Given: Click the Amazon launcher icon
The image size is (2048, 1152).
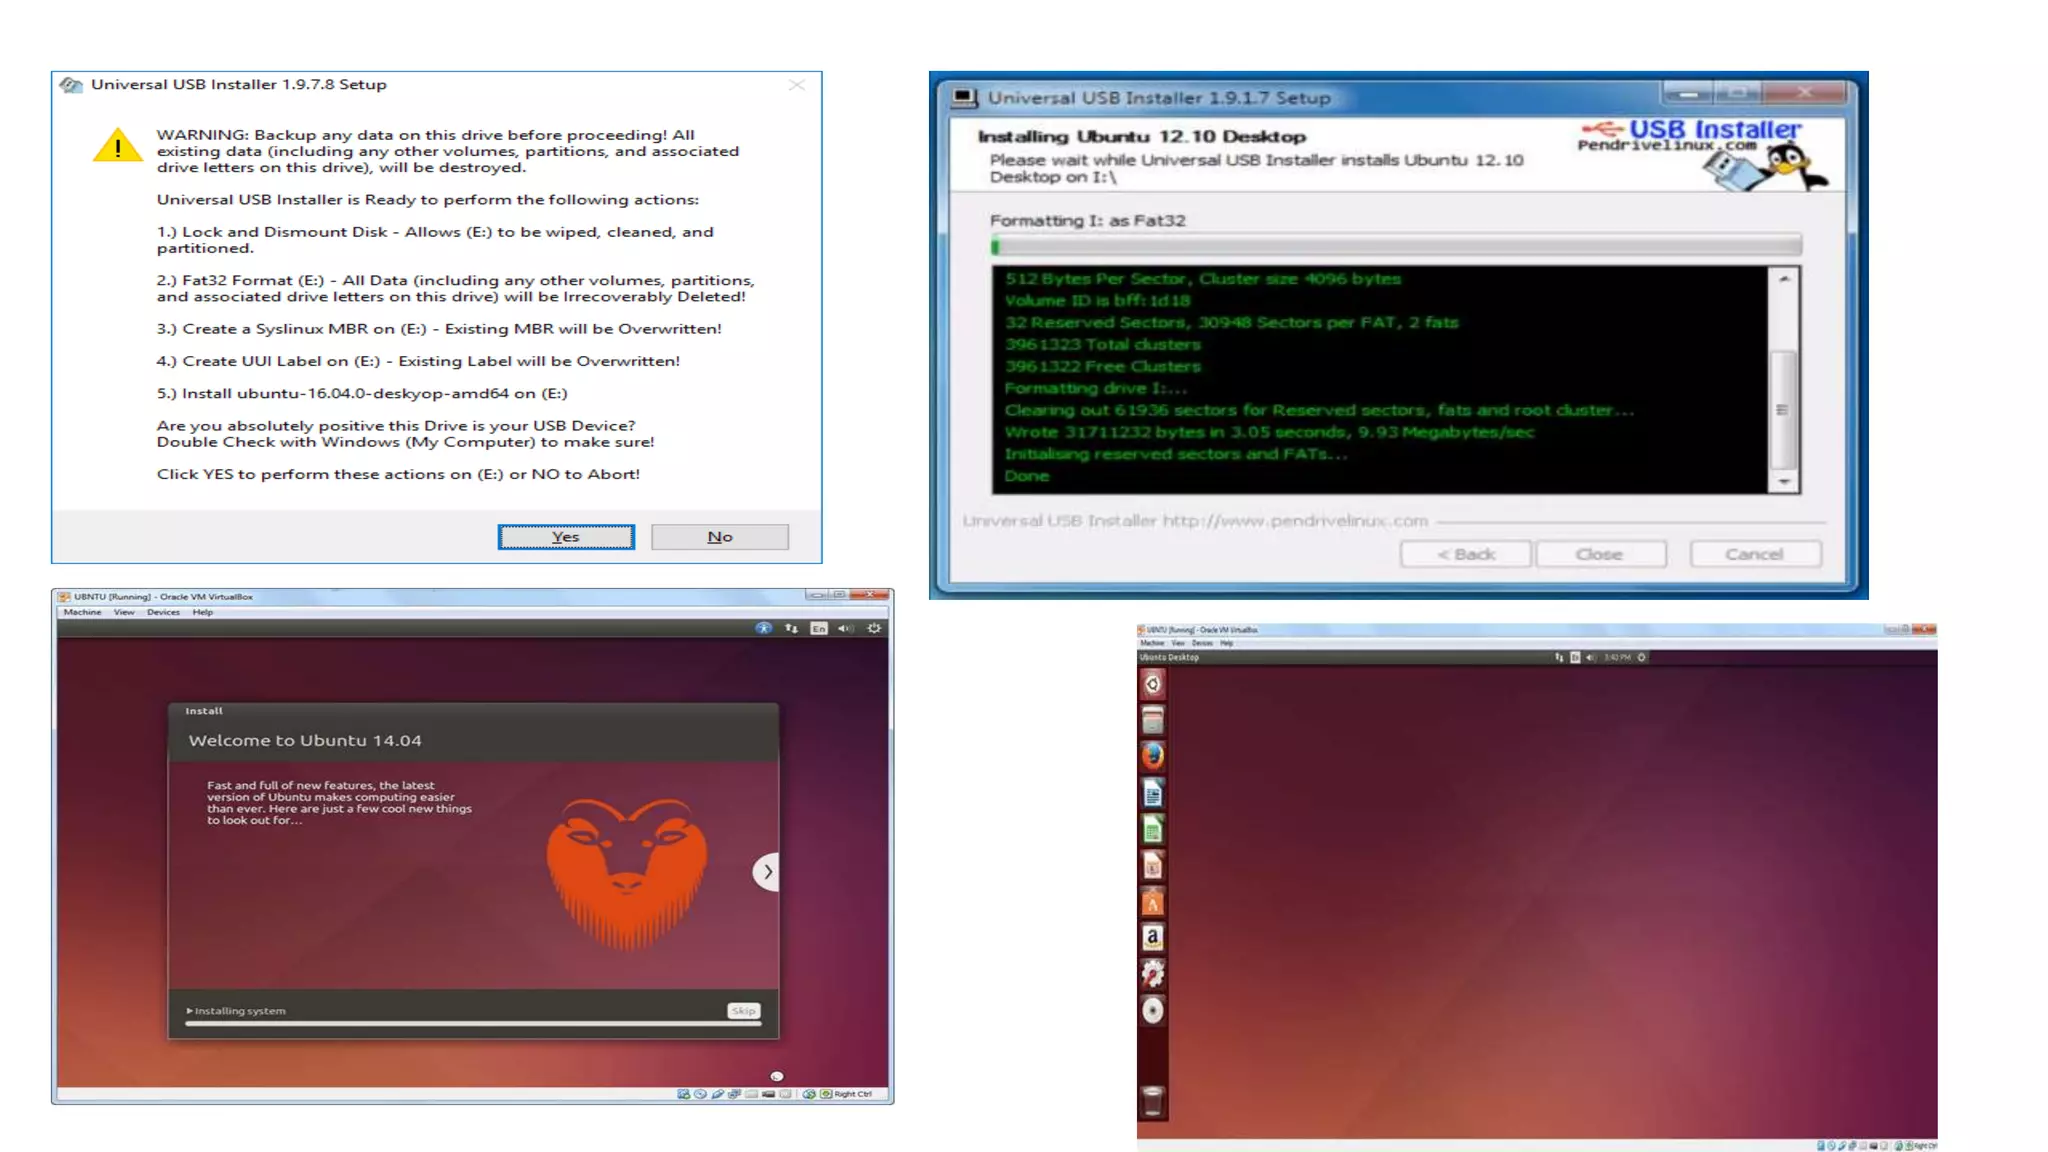Looking at the screenshot, I should [1152, 937].
